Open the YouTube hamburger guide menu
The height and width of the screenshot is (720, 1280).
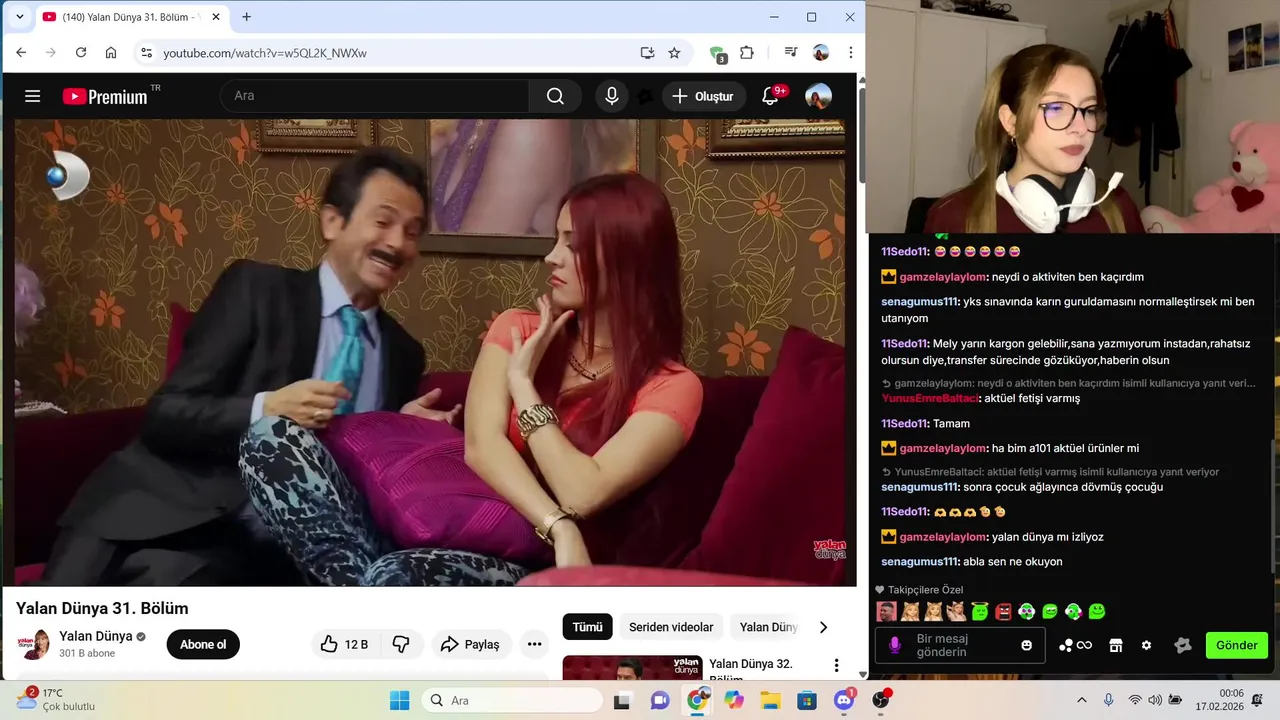coord(33,96)
